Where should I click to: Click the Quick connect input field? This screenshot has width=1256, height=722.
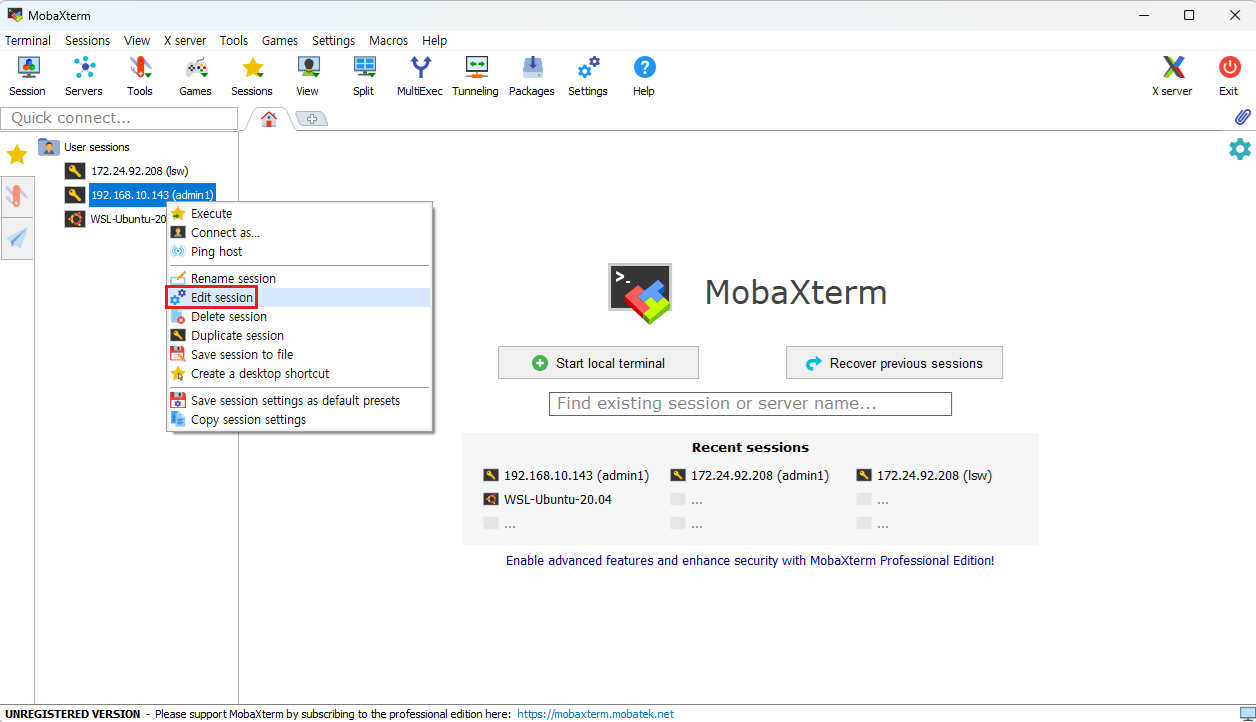click(x=120, y=118)
